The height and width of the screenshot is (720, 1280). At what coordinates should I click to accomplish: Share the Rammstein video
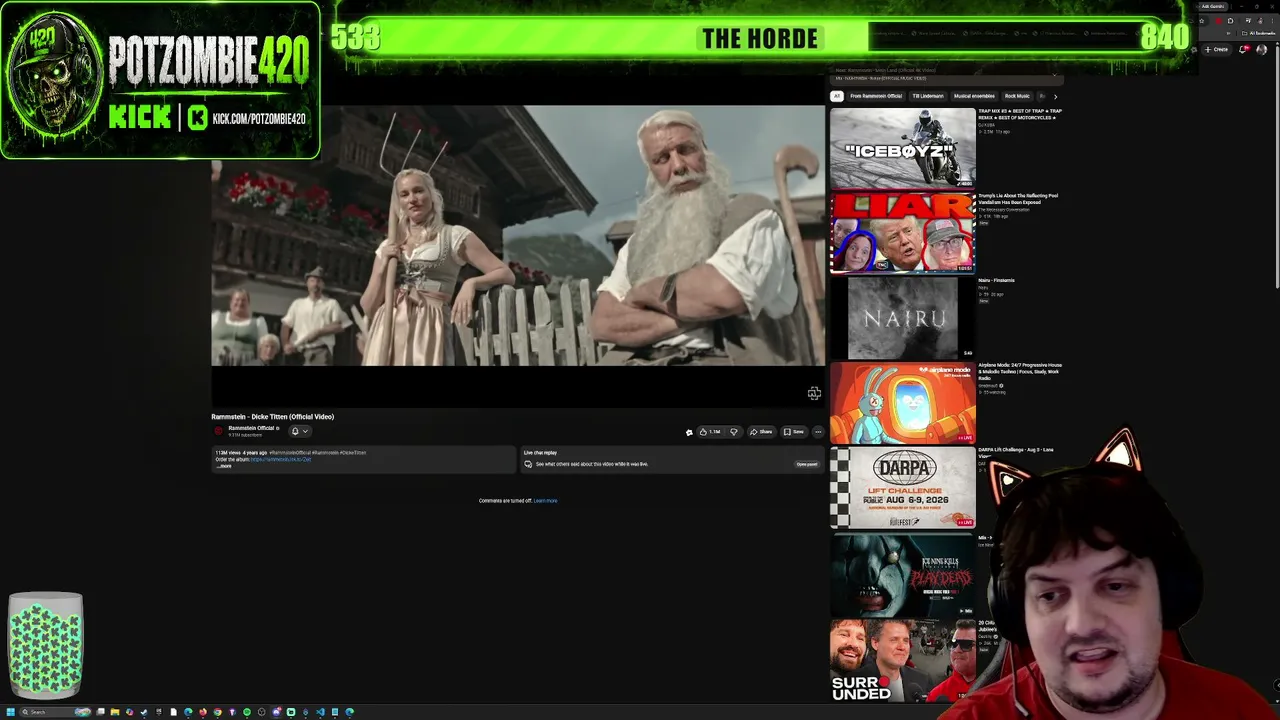click(x=761, y=432)
